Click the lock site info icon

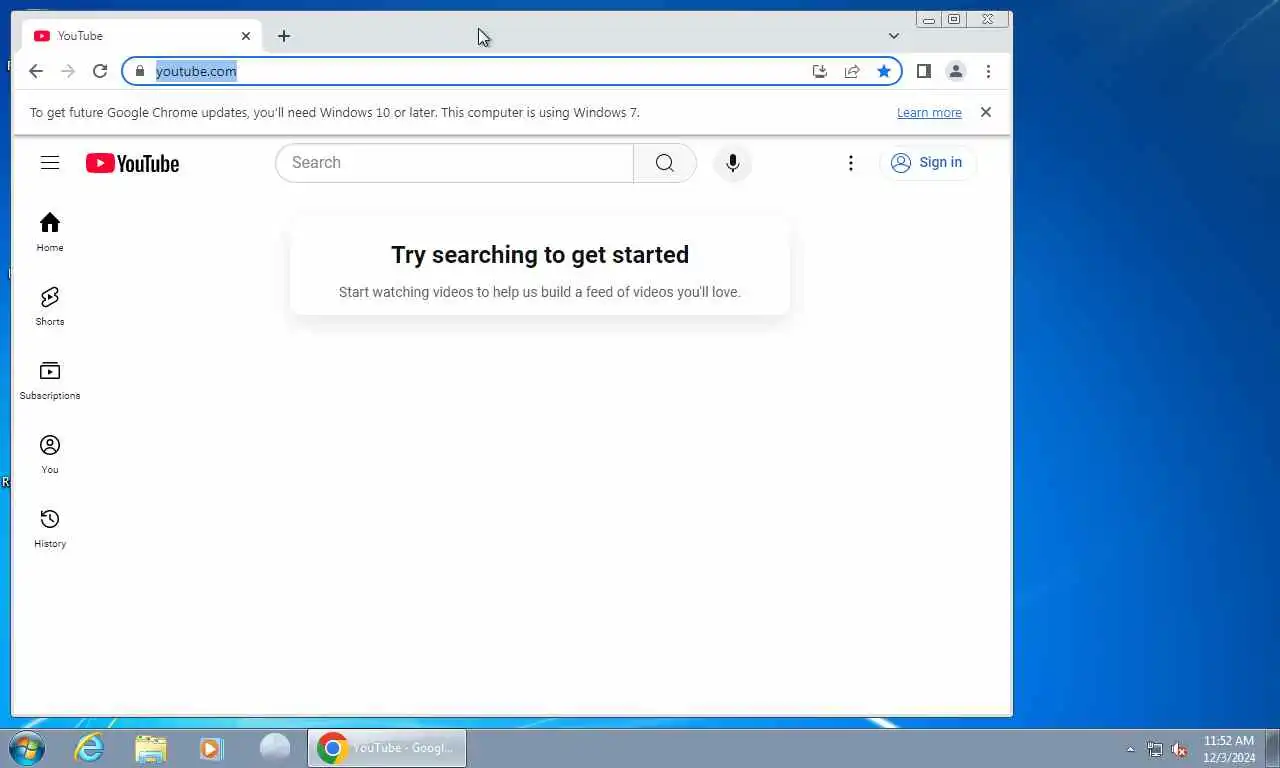(140, 71)
